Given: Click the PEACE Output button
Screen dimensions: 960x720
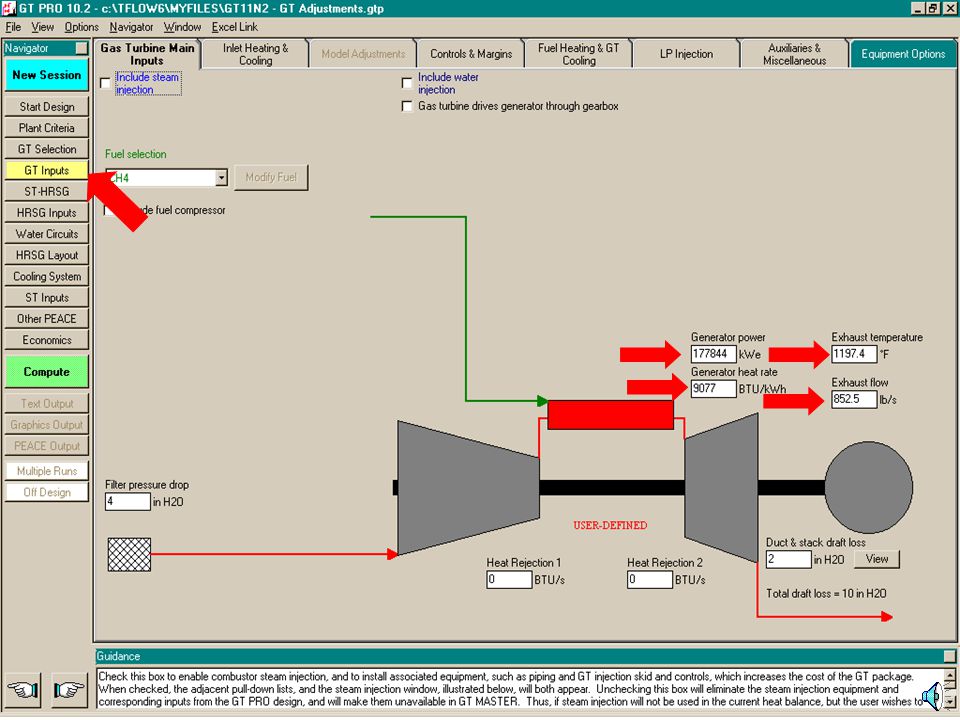Looking at the screenshot, I should click(47, 446).
